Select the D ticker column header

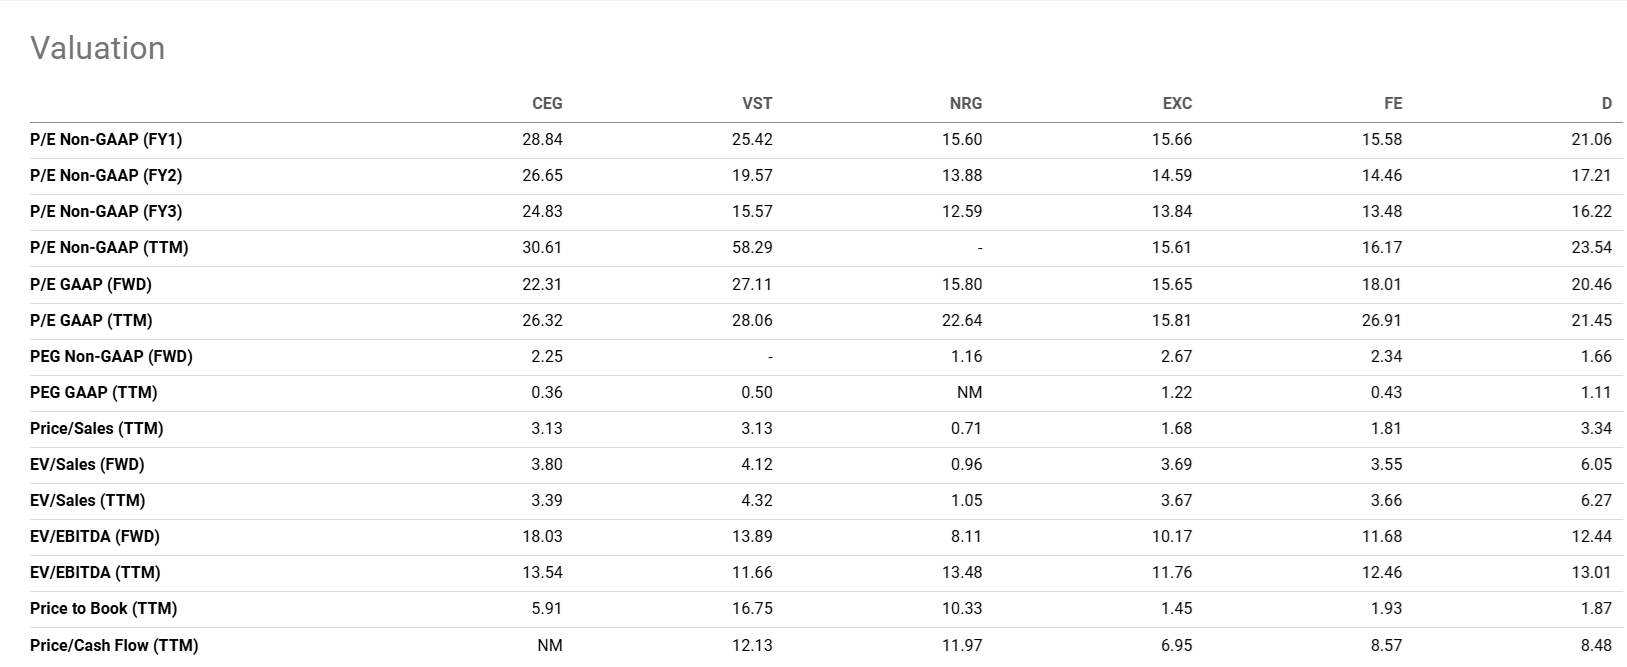pyautogui.click(x=1606, y=103)
